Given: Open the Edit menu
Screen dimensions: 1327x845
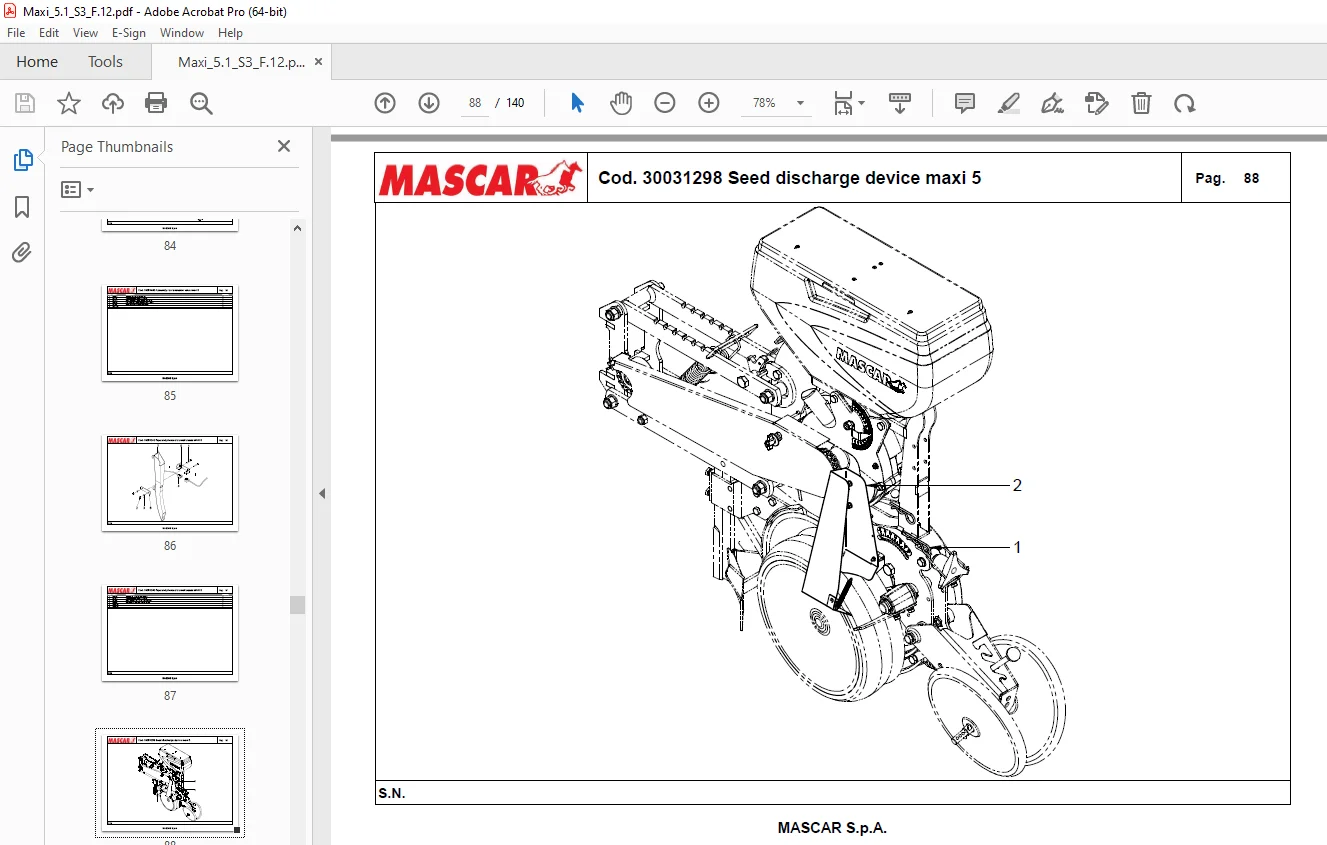Looking at the screenshot, I should coord(49,33).
